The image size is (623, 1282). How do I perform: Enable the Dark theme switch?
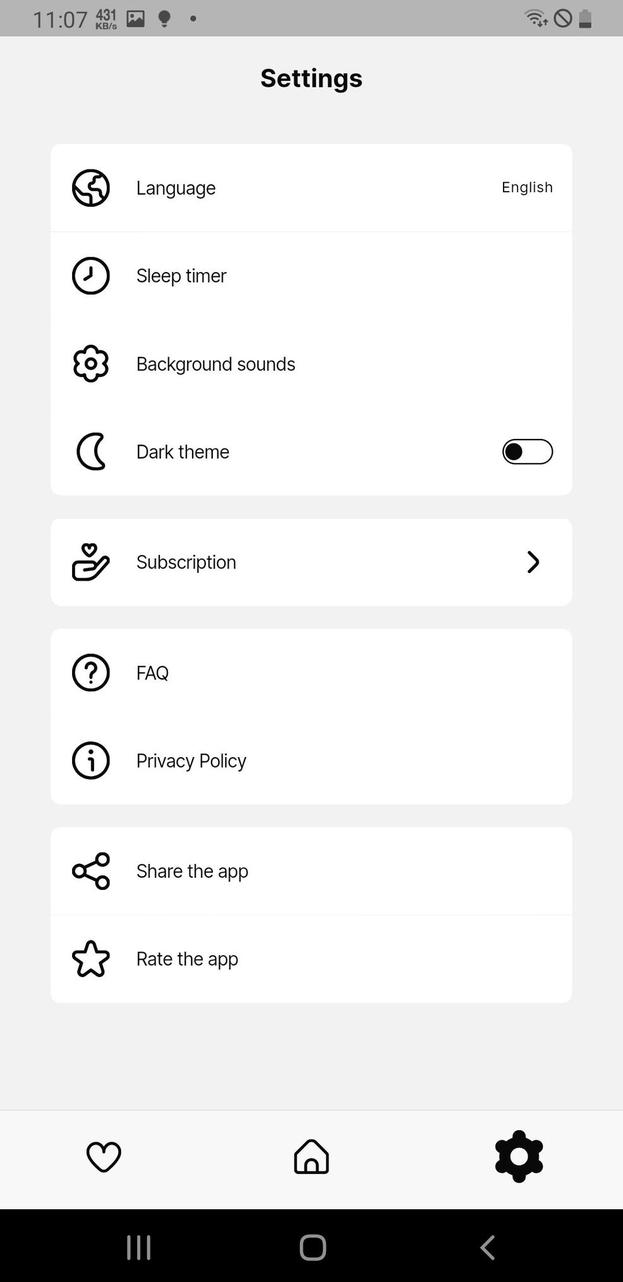(527, 451)
